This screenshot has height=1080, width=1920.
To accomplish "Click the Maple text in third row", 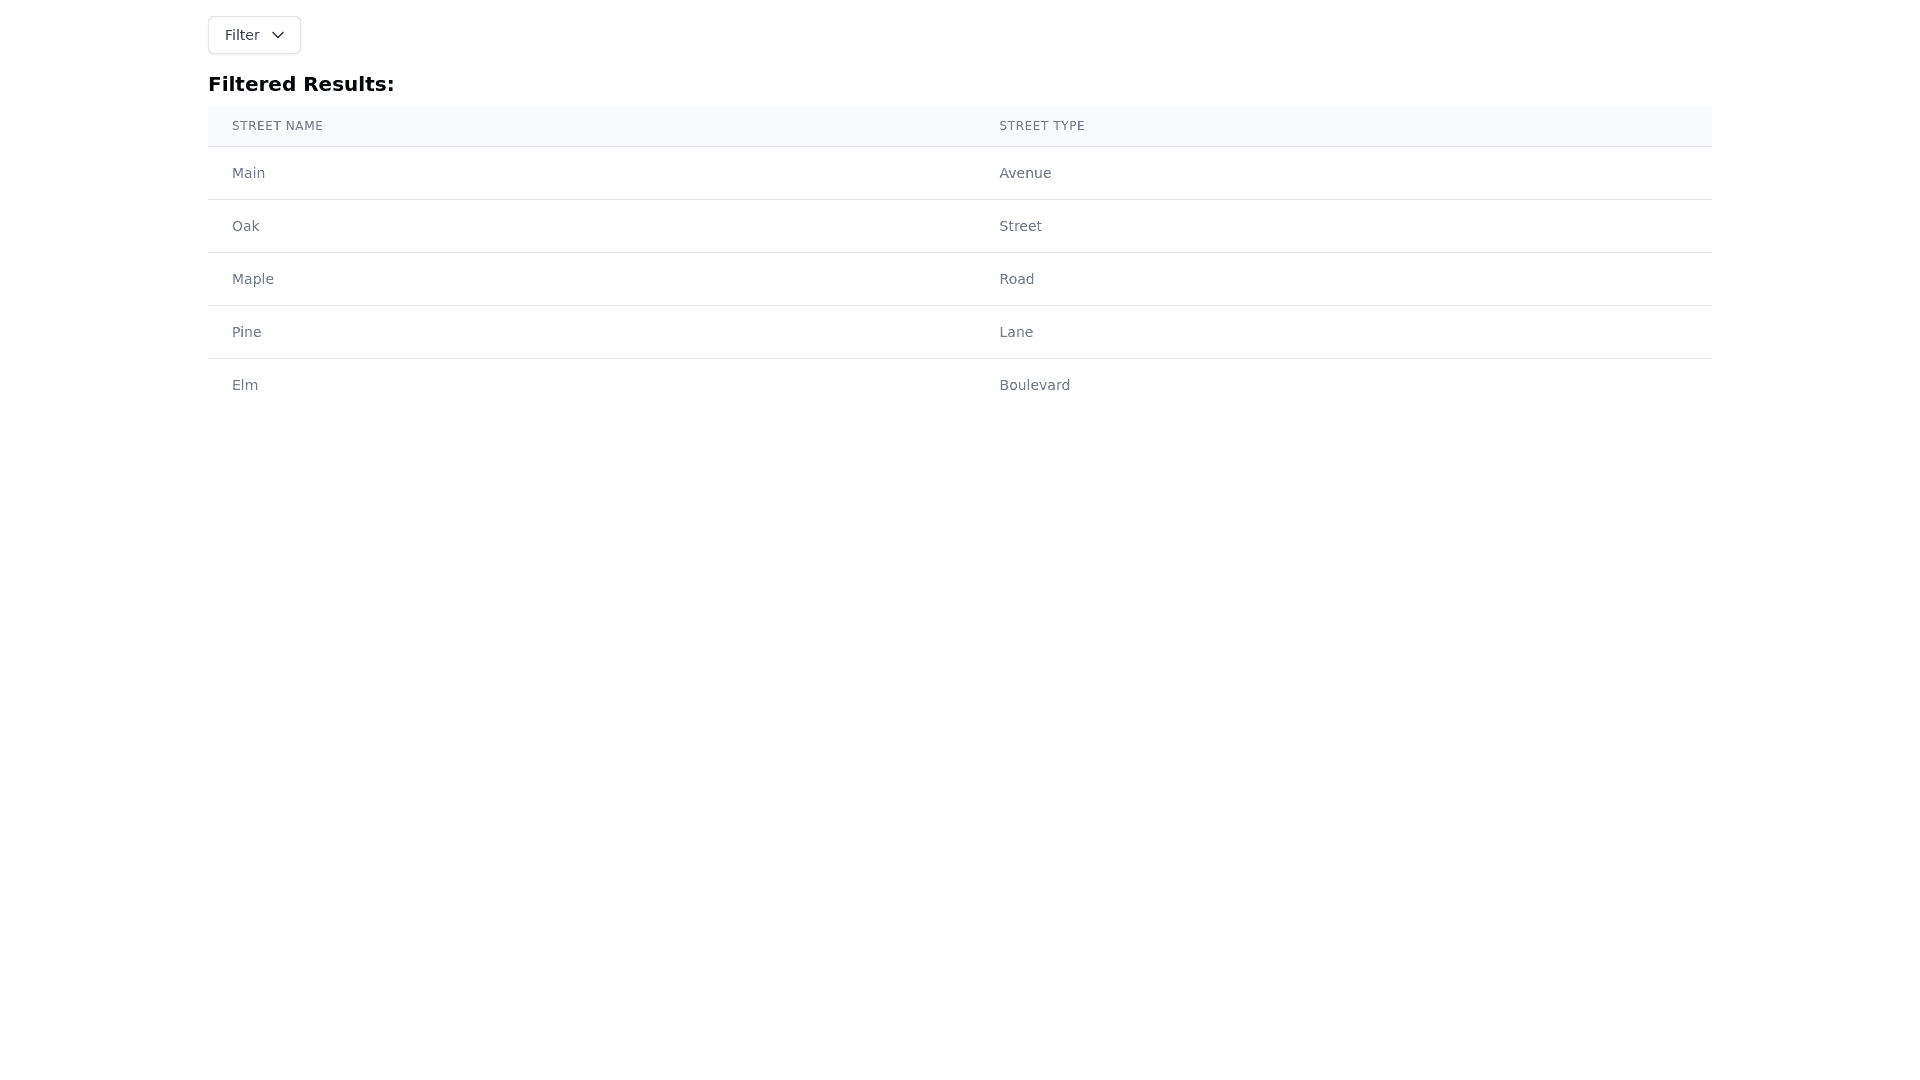I will click(x=252, y=279).
